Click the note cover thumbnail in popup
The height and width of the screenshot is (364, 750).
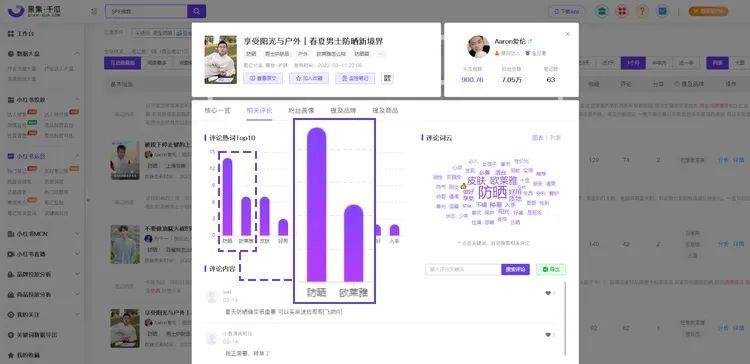[x=220, y=59]
